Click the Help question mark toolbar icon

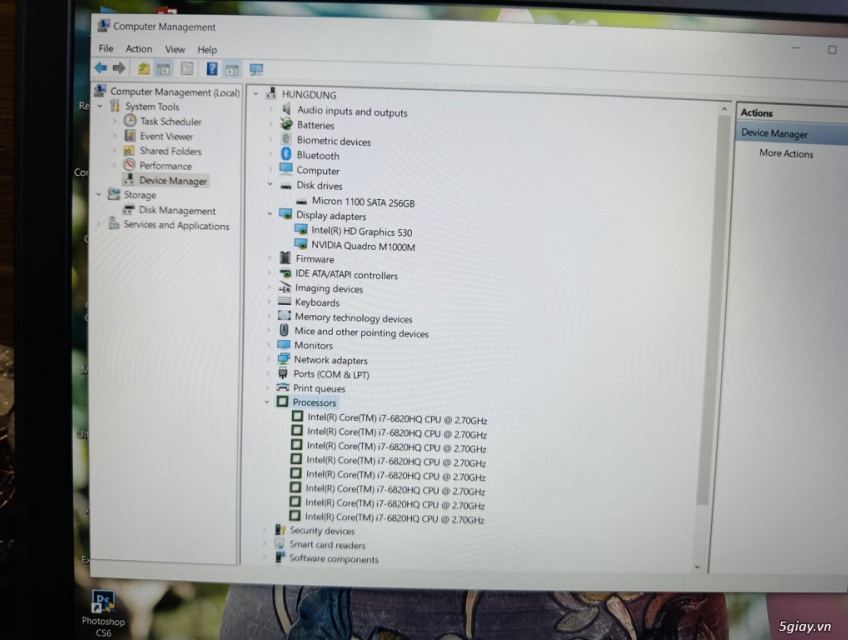[x=212, y=69]
